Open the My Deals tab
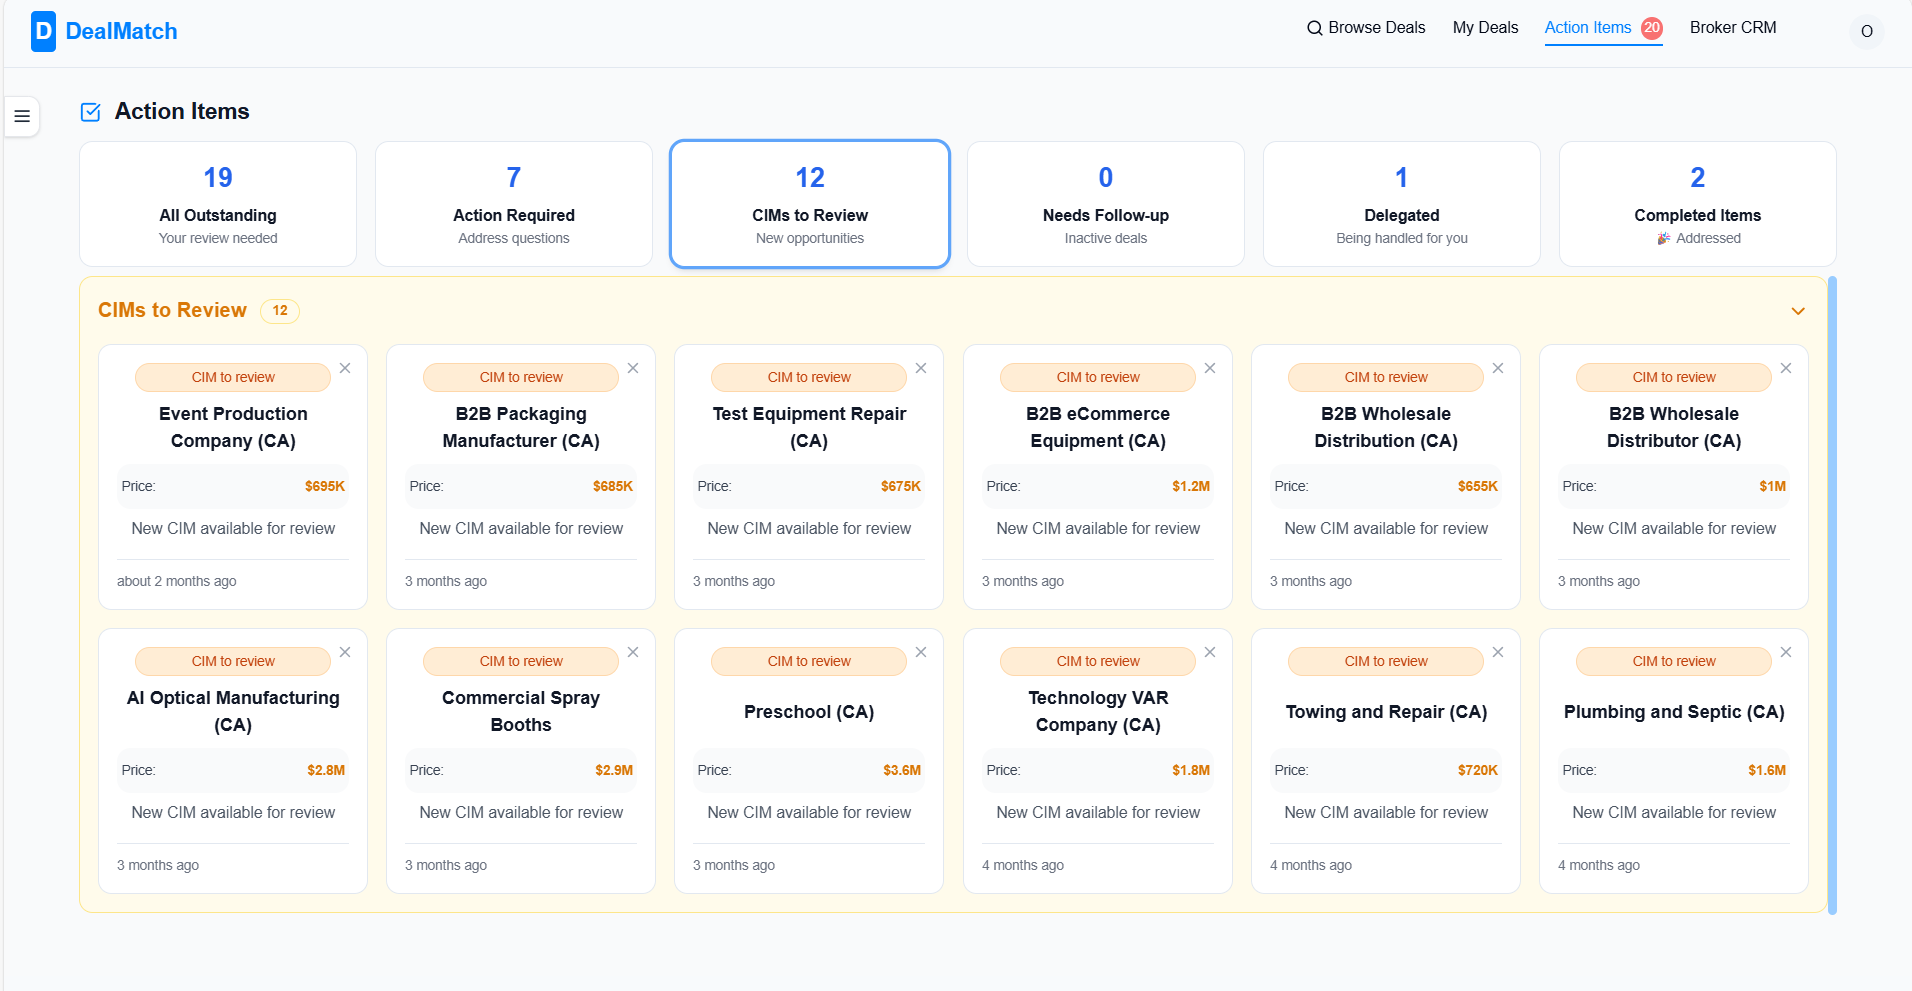 point(1485,28)
